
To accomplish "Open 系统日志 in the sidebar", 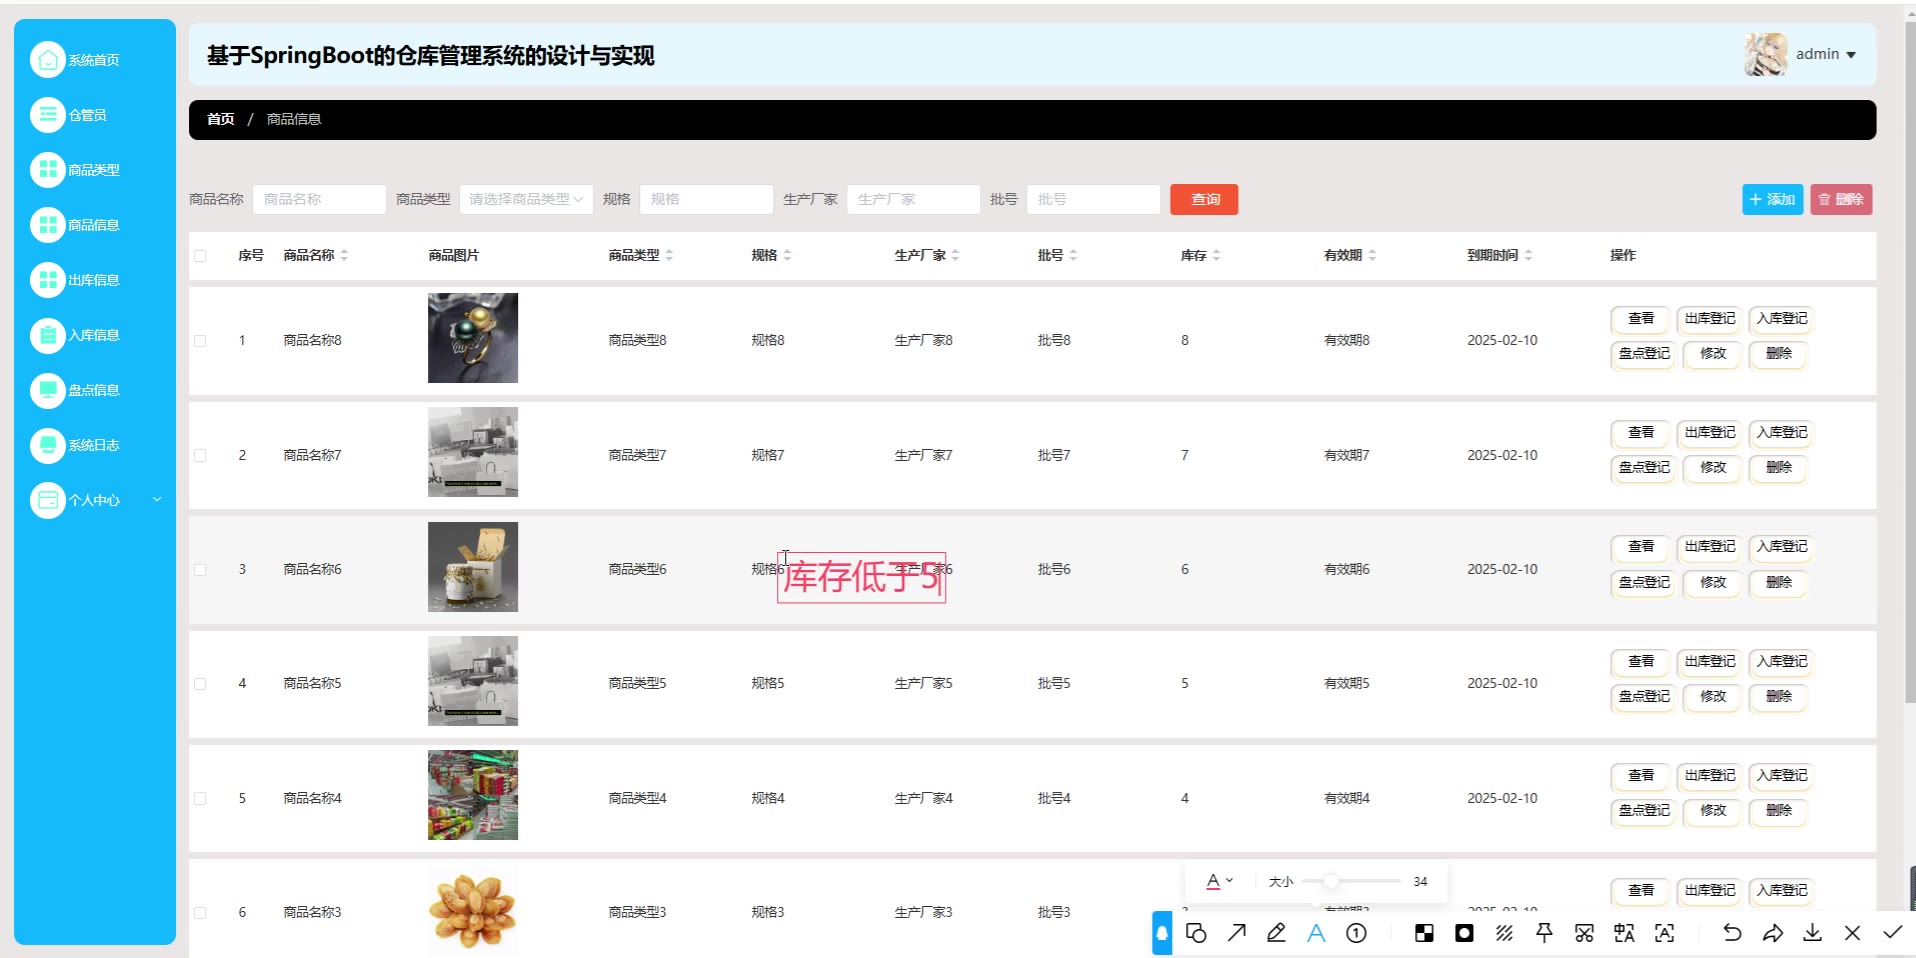I will click(x=93, y=445).
